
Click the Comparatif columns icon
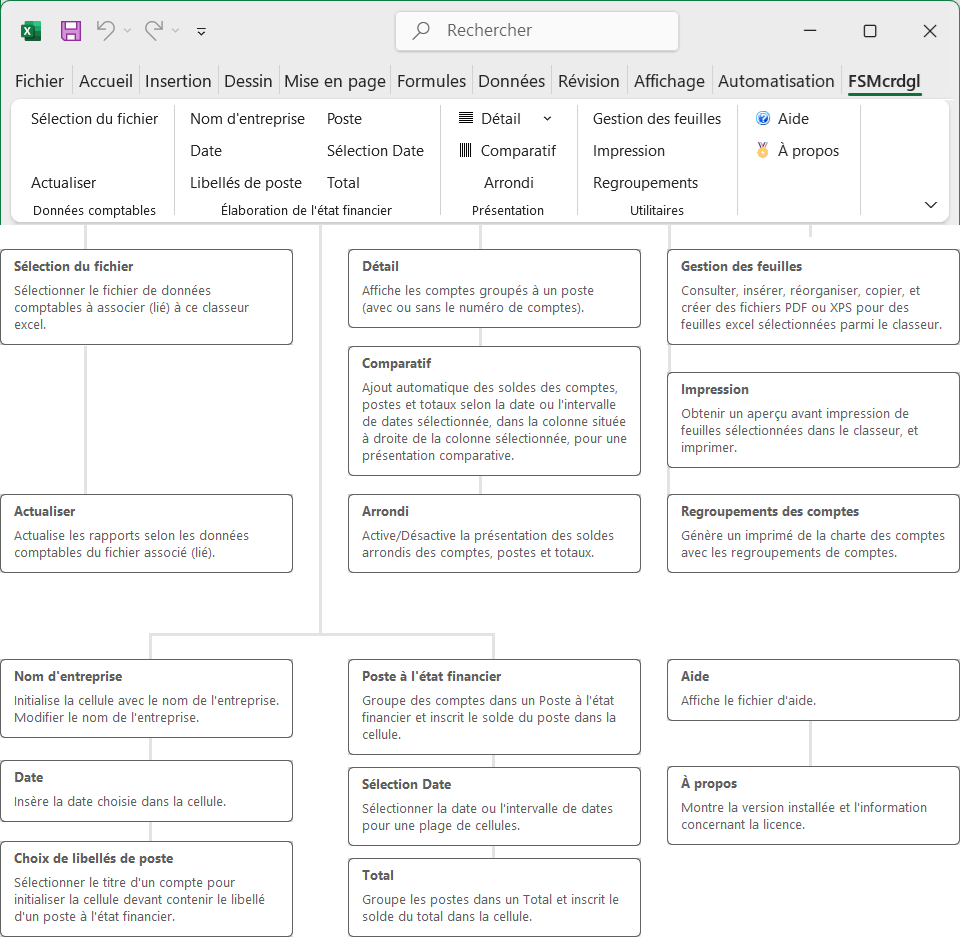pos(466,151)
